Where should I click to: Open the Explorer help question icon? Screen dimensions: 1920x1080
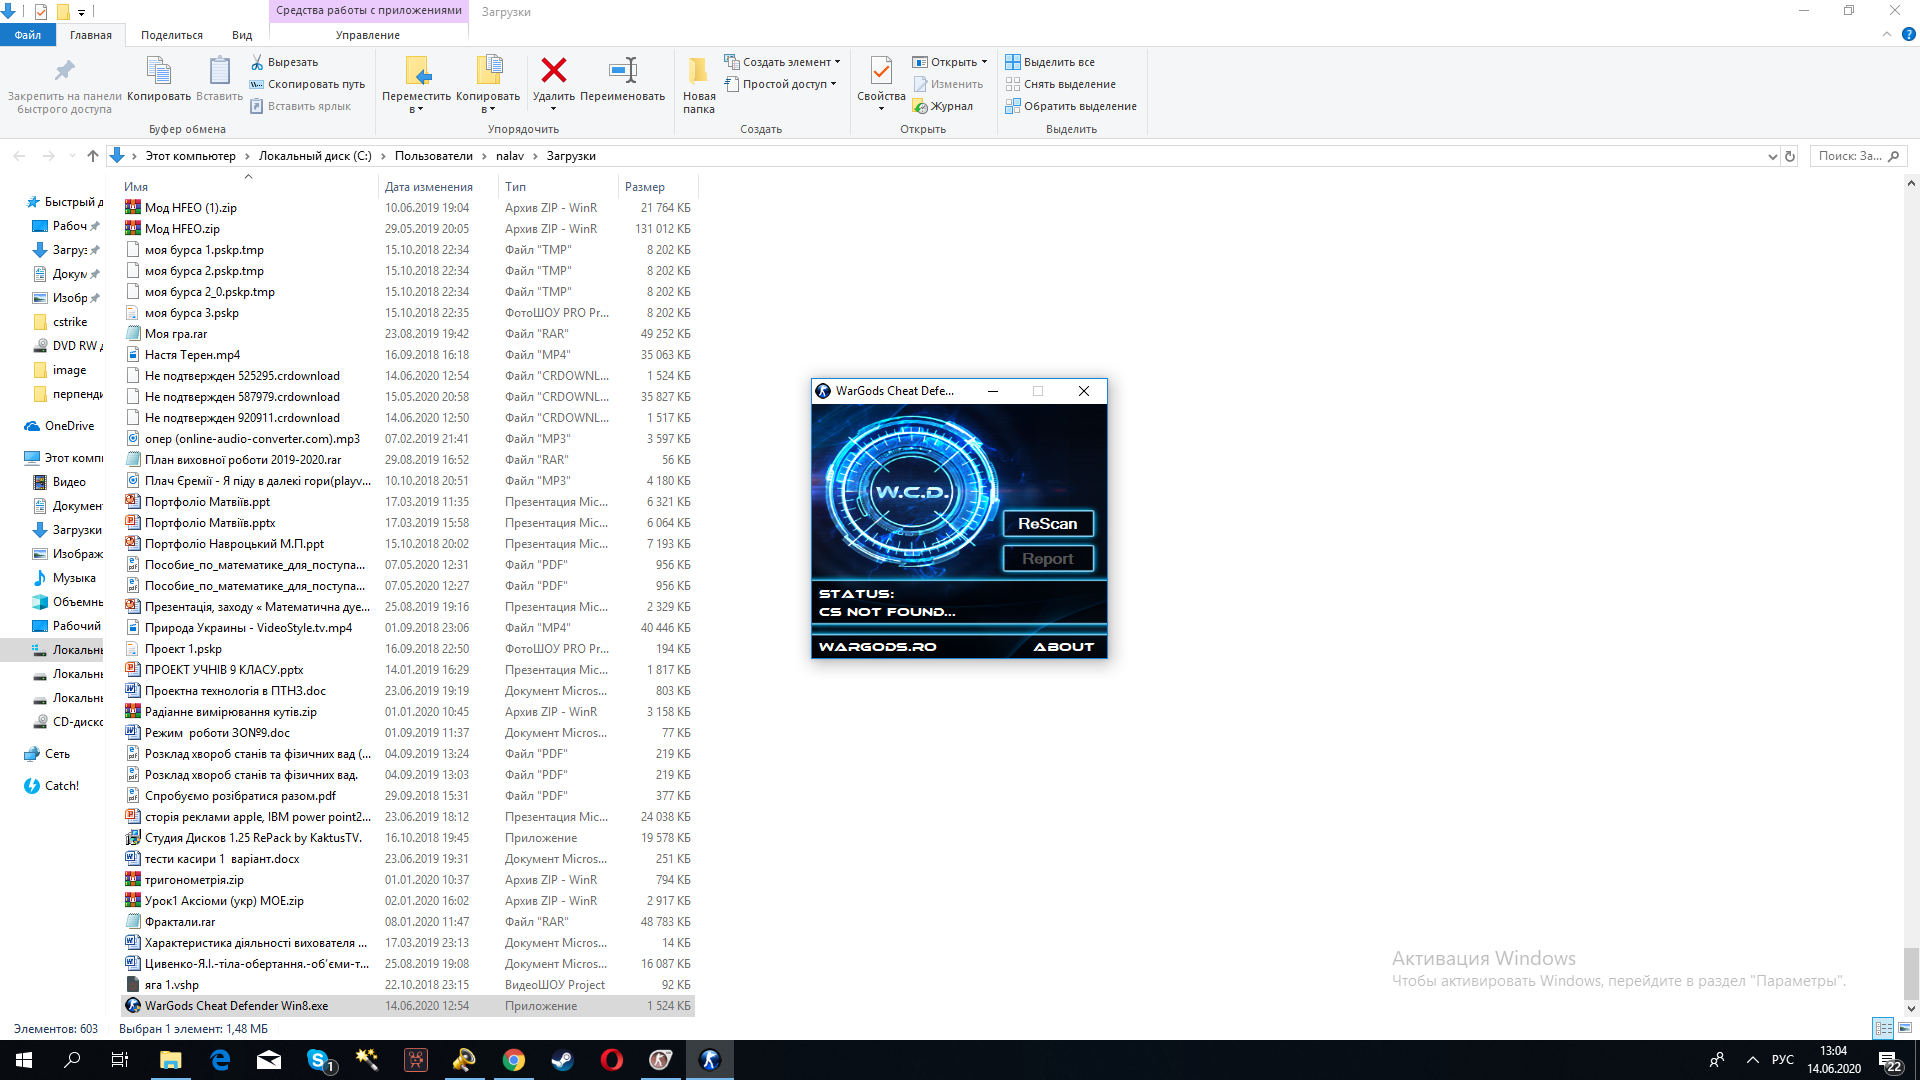click(1908, 34)
